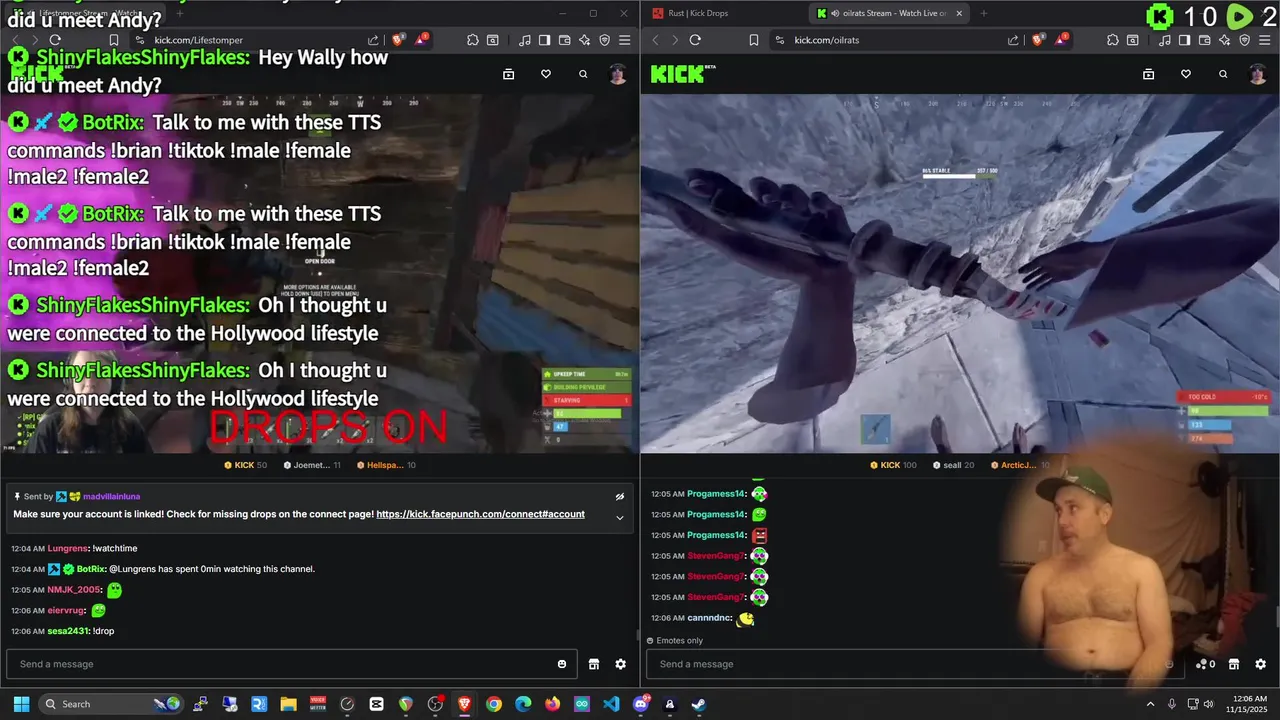Click madvillainluna username in pinned message
Viewport: 1280px width, 720px height.
(x=111, y=496)
